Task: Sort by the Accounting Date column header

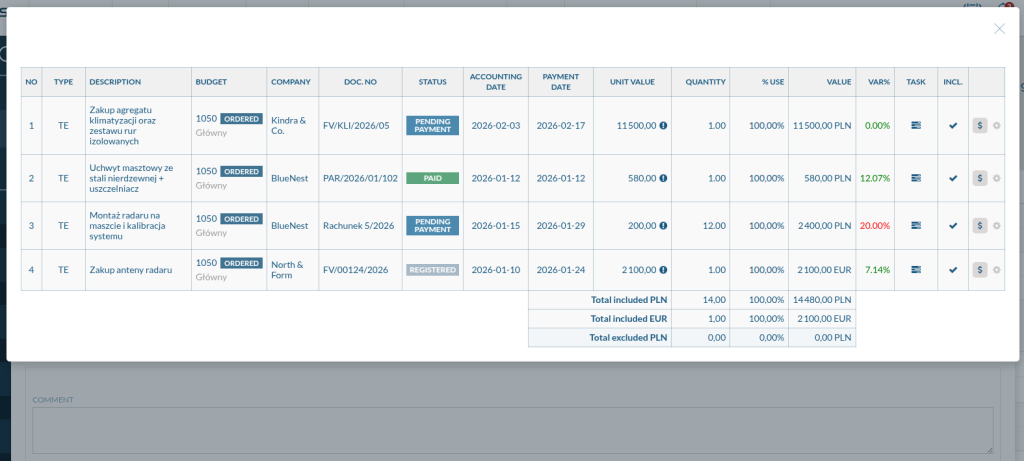Action: (x=496, y=82)
